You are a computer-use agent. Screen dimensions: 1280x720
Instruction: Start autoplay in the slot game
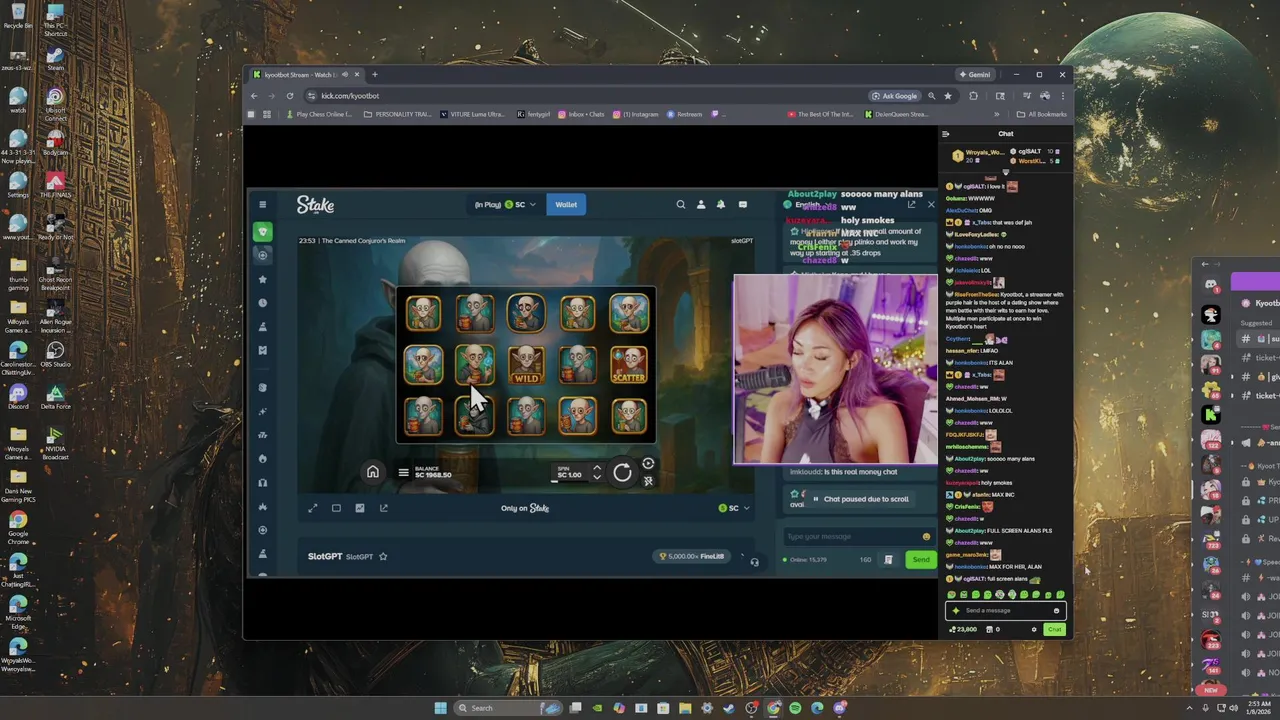click(648, 463)
